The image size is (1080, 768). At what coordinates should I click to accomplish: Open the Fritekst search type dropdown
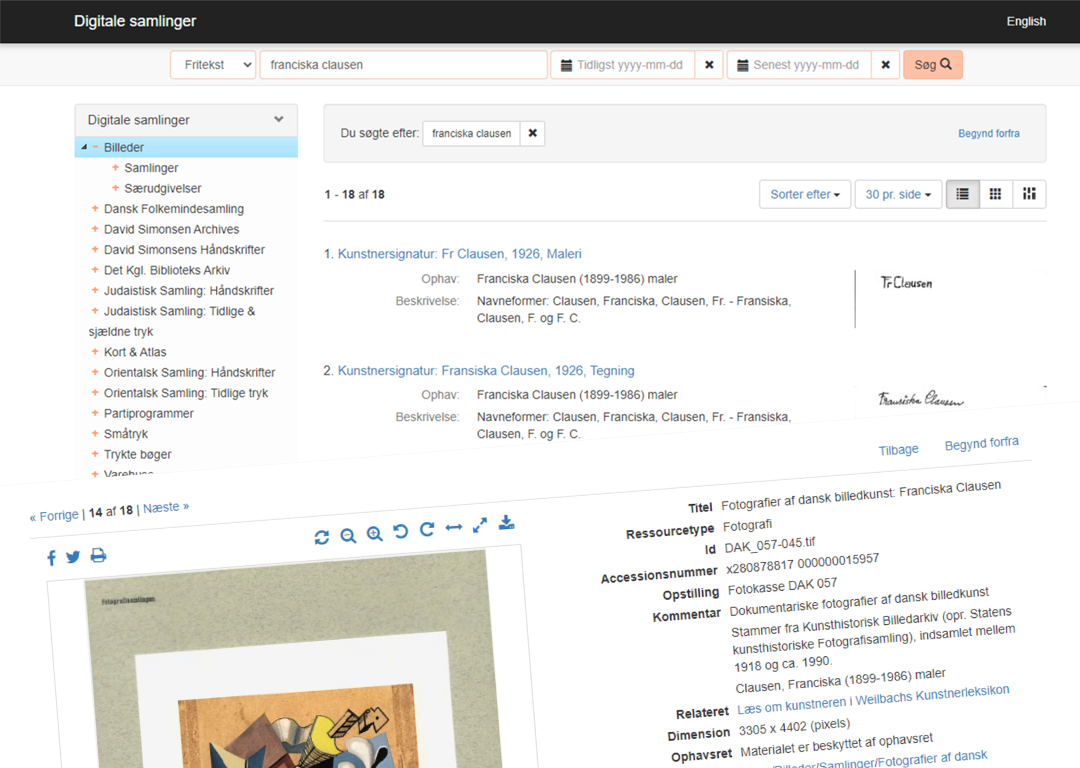click(214, 65)
